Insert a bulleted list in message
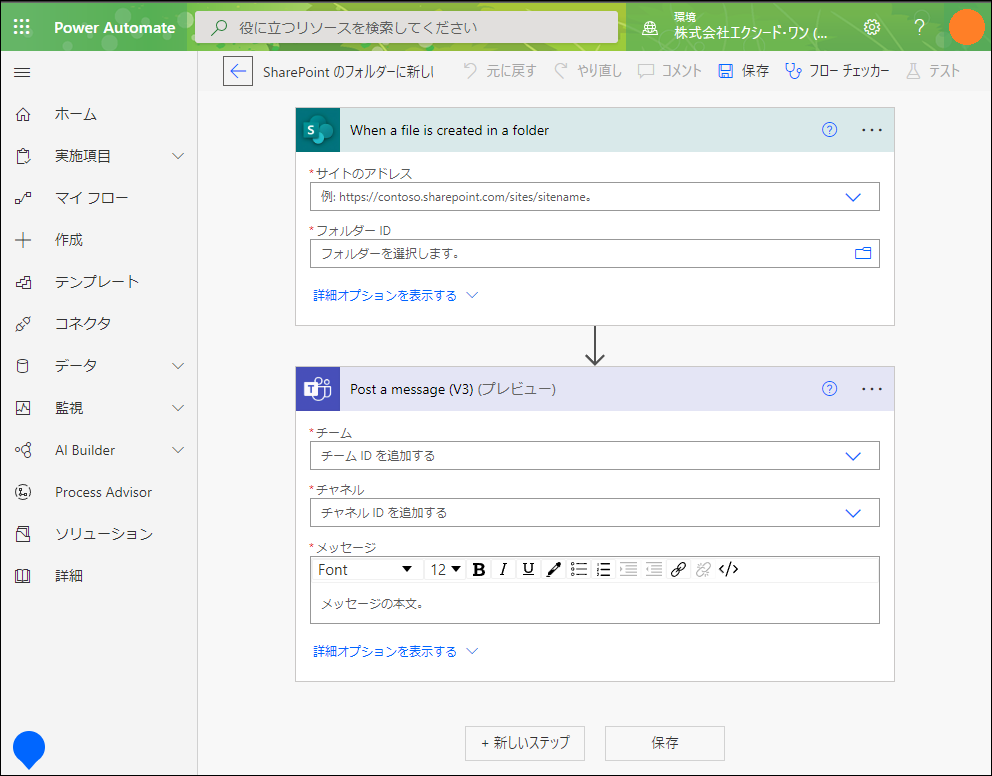Viewport: 992px width, 776px height. point(579,569)
